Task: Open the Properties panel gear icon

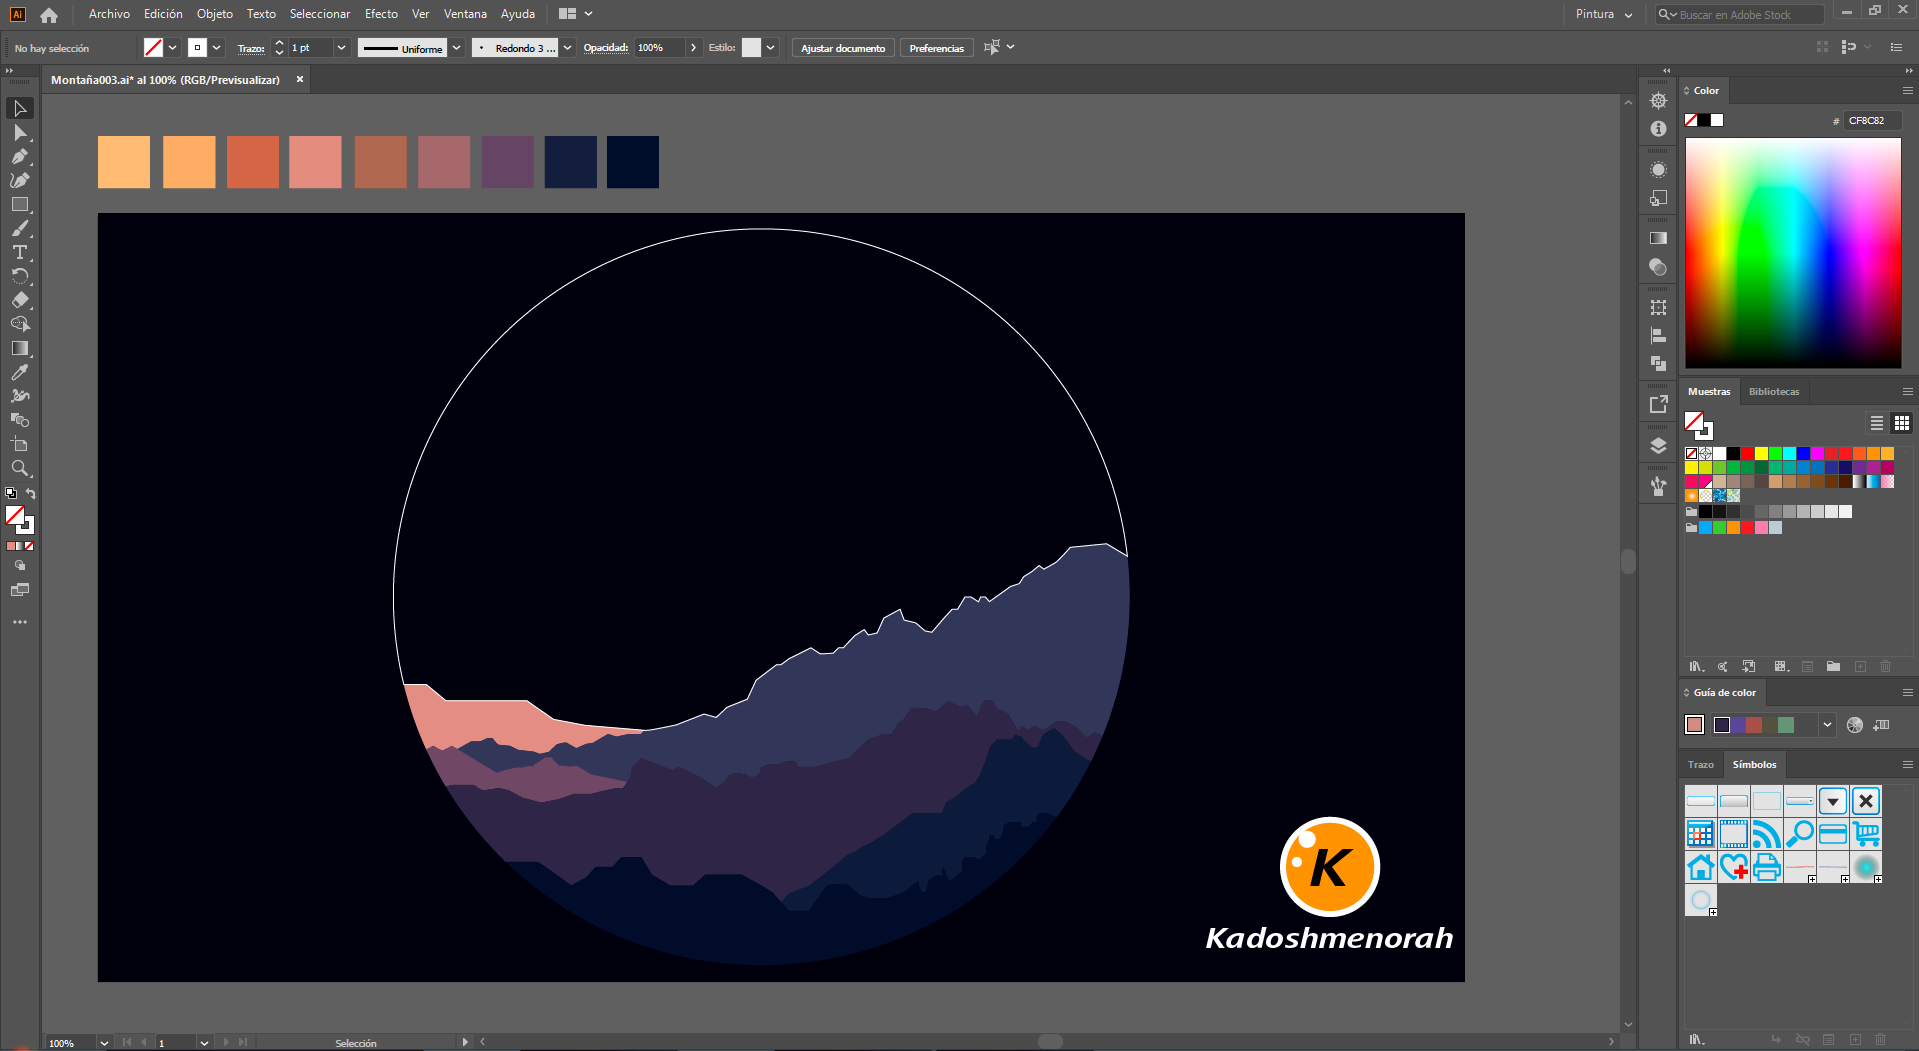Action: click(x=1658, y=101)
